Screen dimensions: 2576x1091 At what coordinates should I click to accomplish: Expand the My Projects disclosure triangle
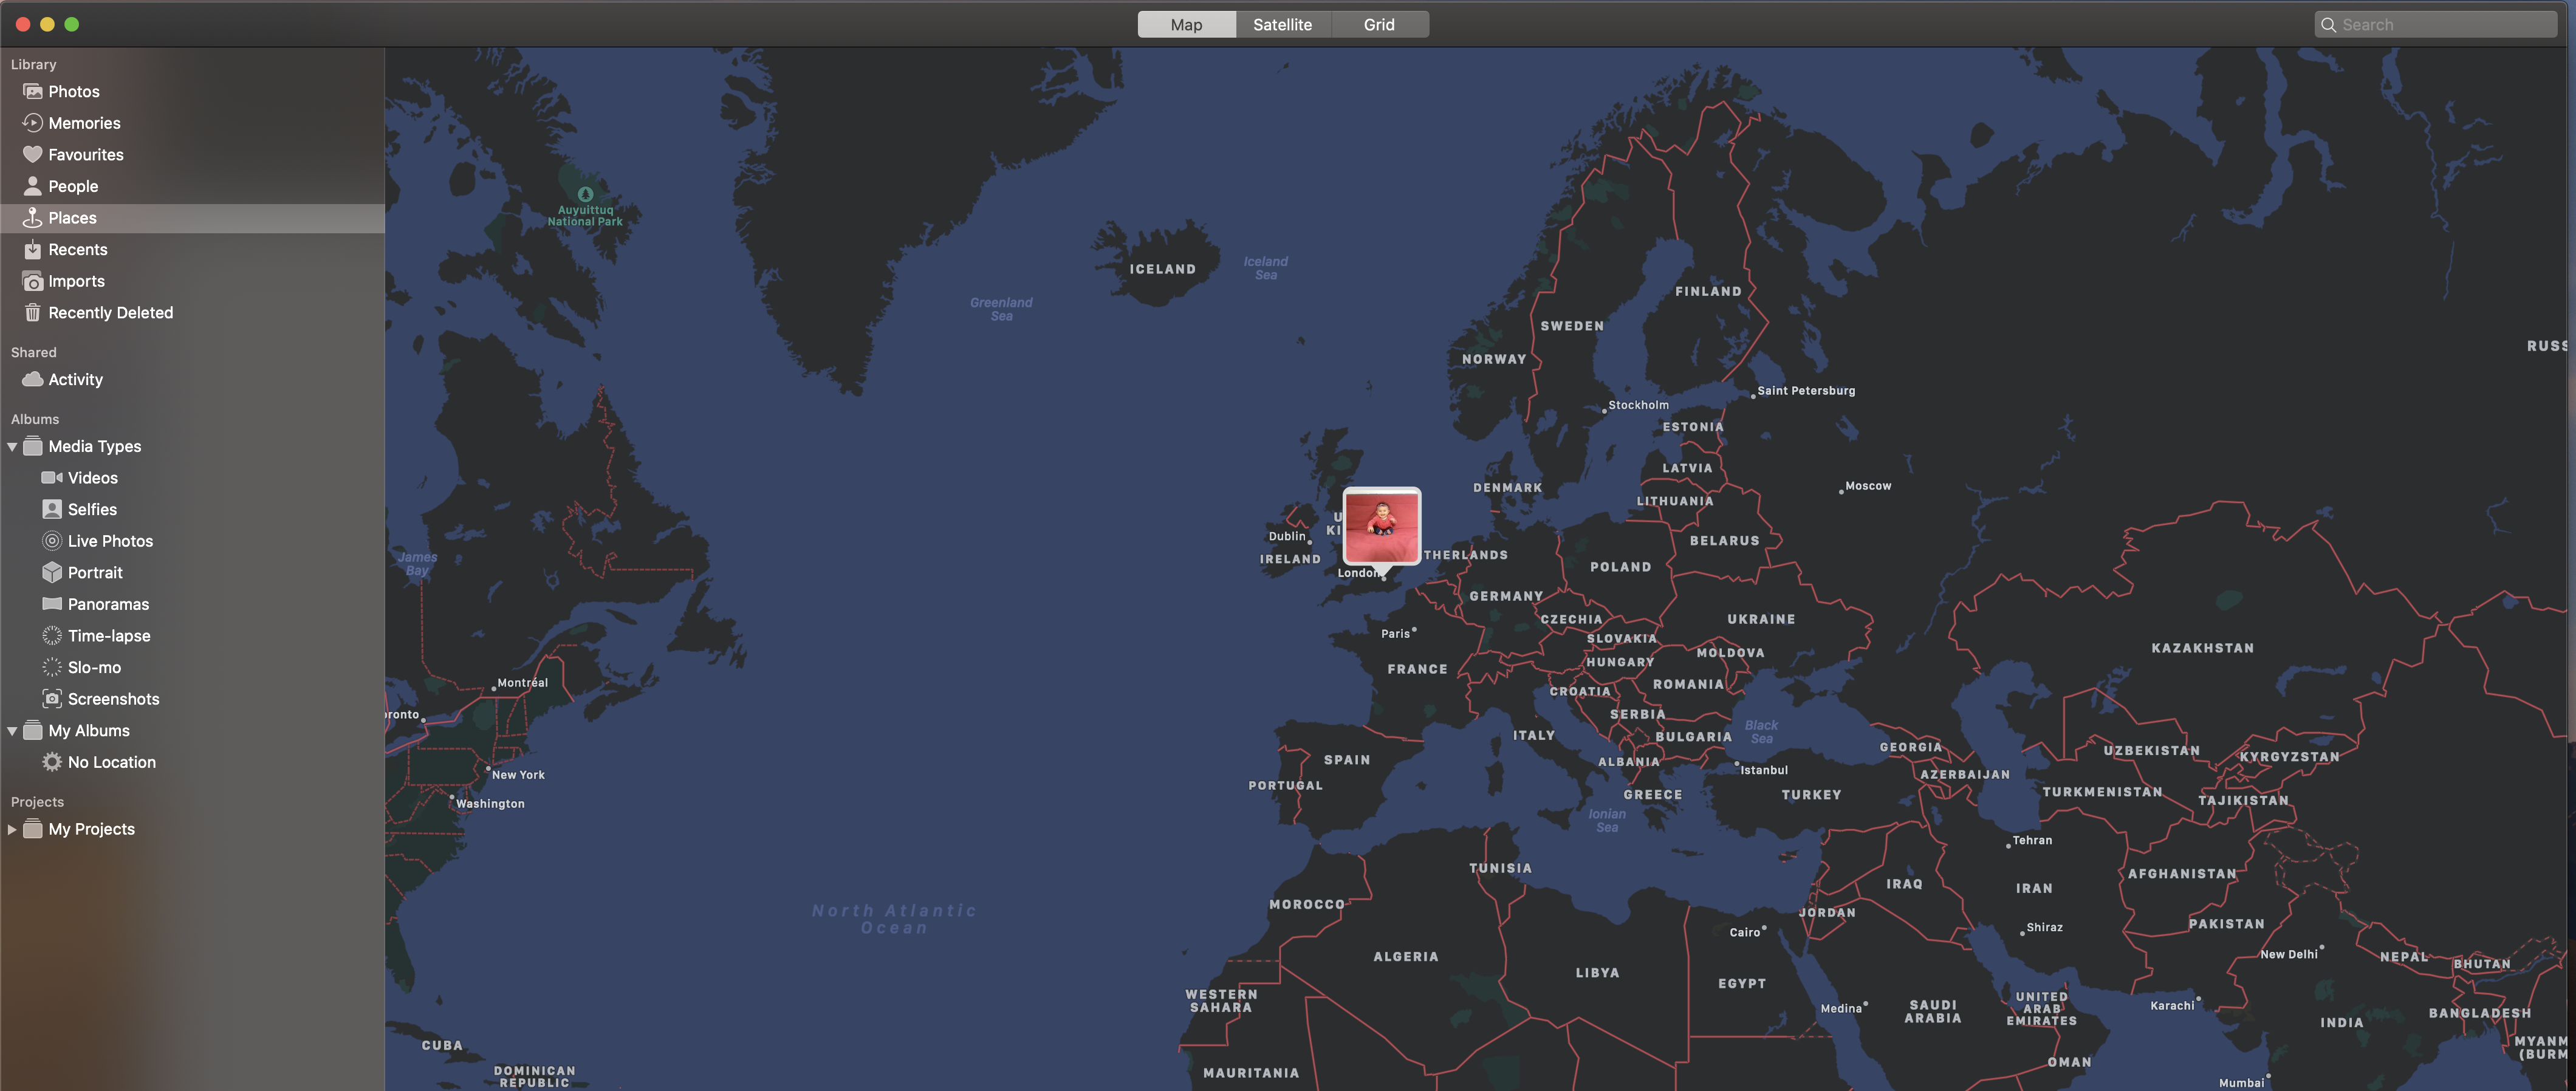coord(12,829)
